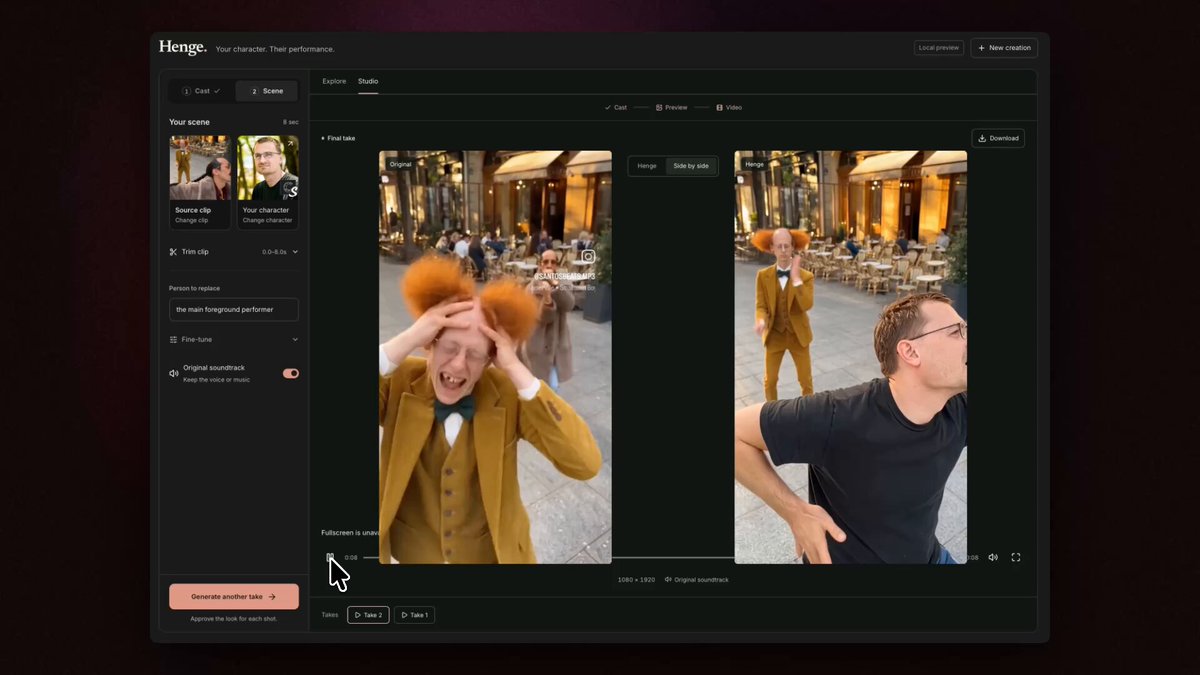Click the Henge logo

(183, 47)
